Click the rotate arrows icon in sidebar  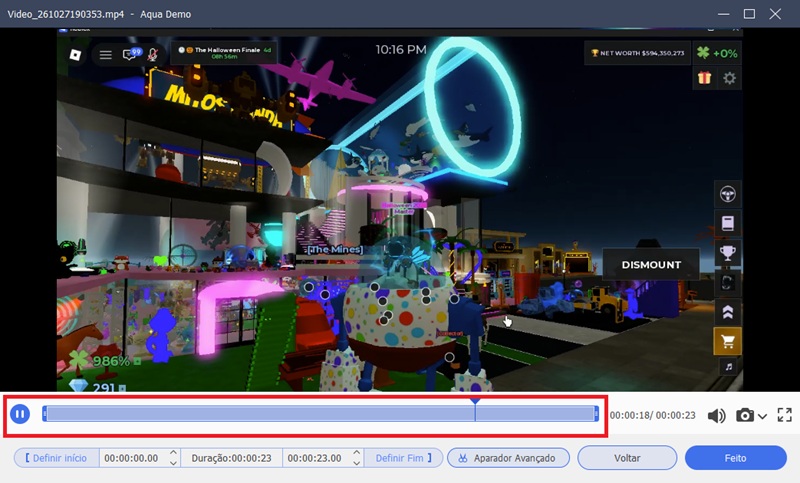pos(728,282)
